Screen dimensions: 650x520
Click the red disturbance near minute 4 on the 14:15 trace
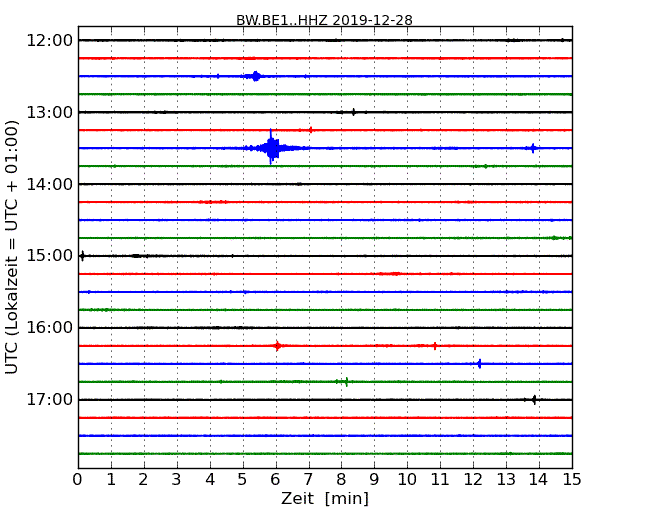[213, 202]
